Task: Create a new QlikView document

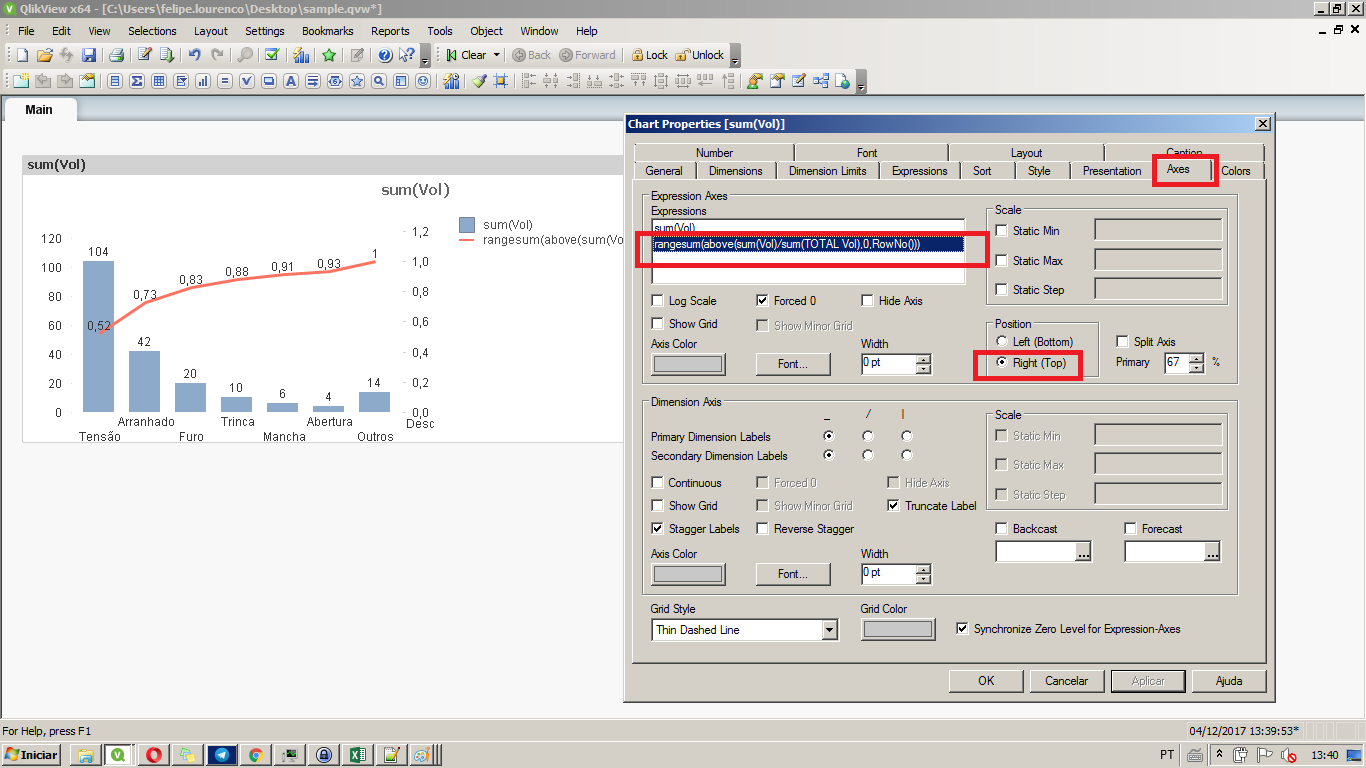Action: tap(22, 55)
